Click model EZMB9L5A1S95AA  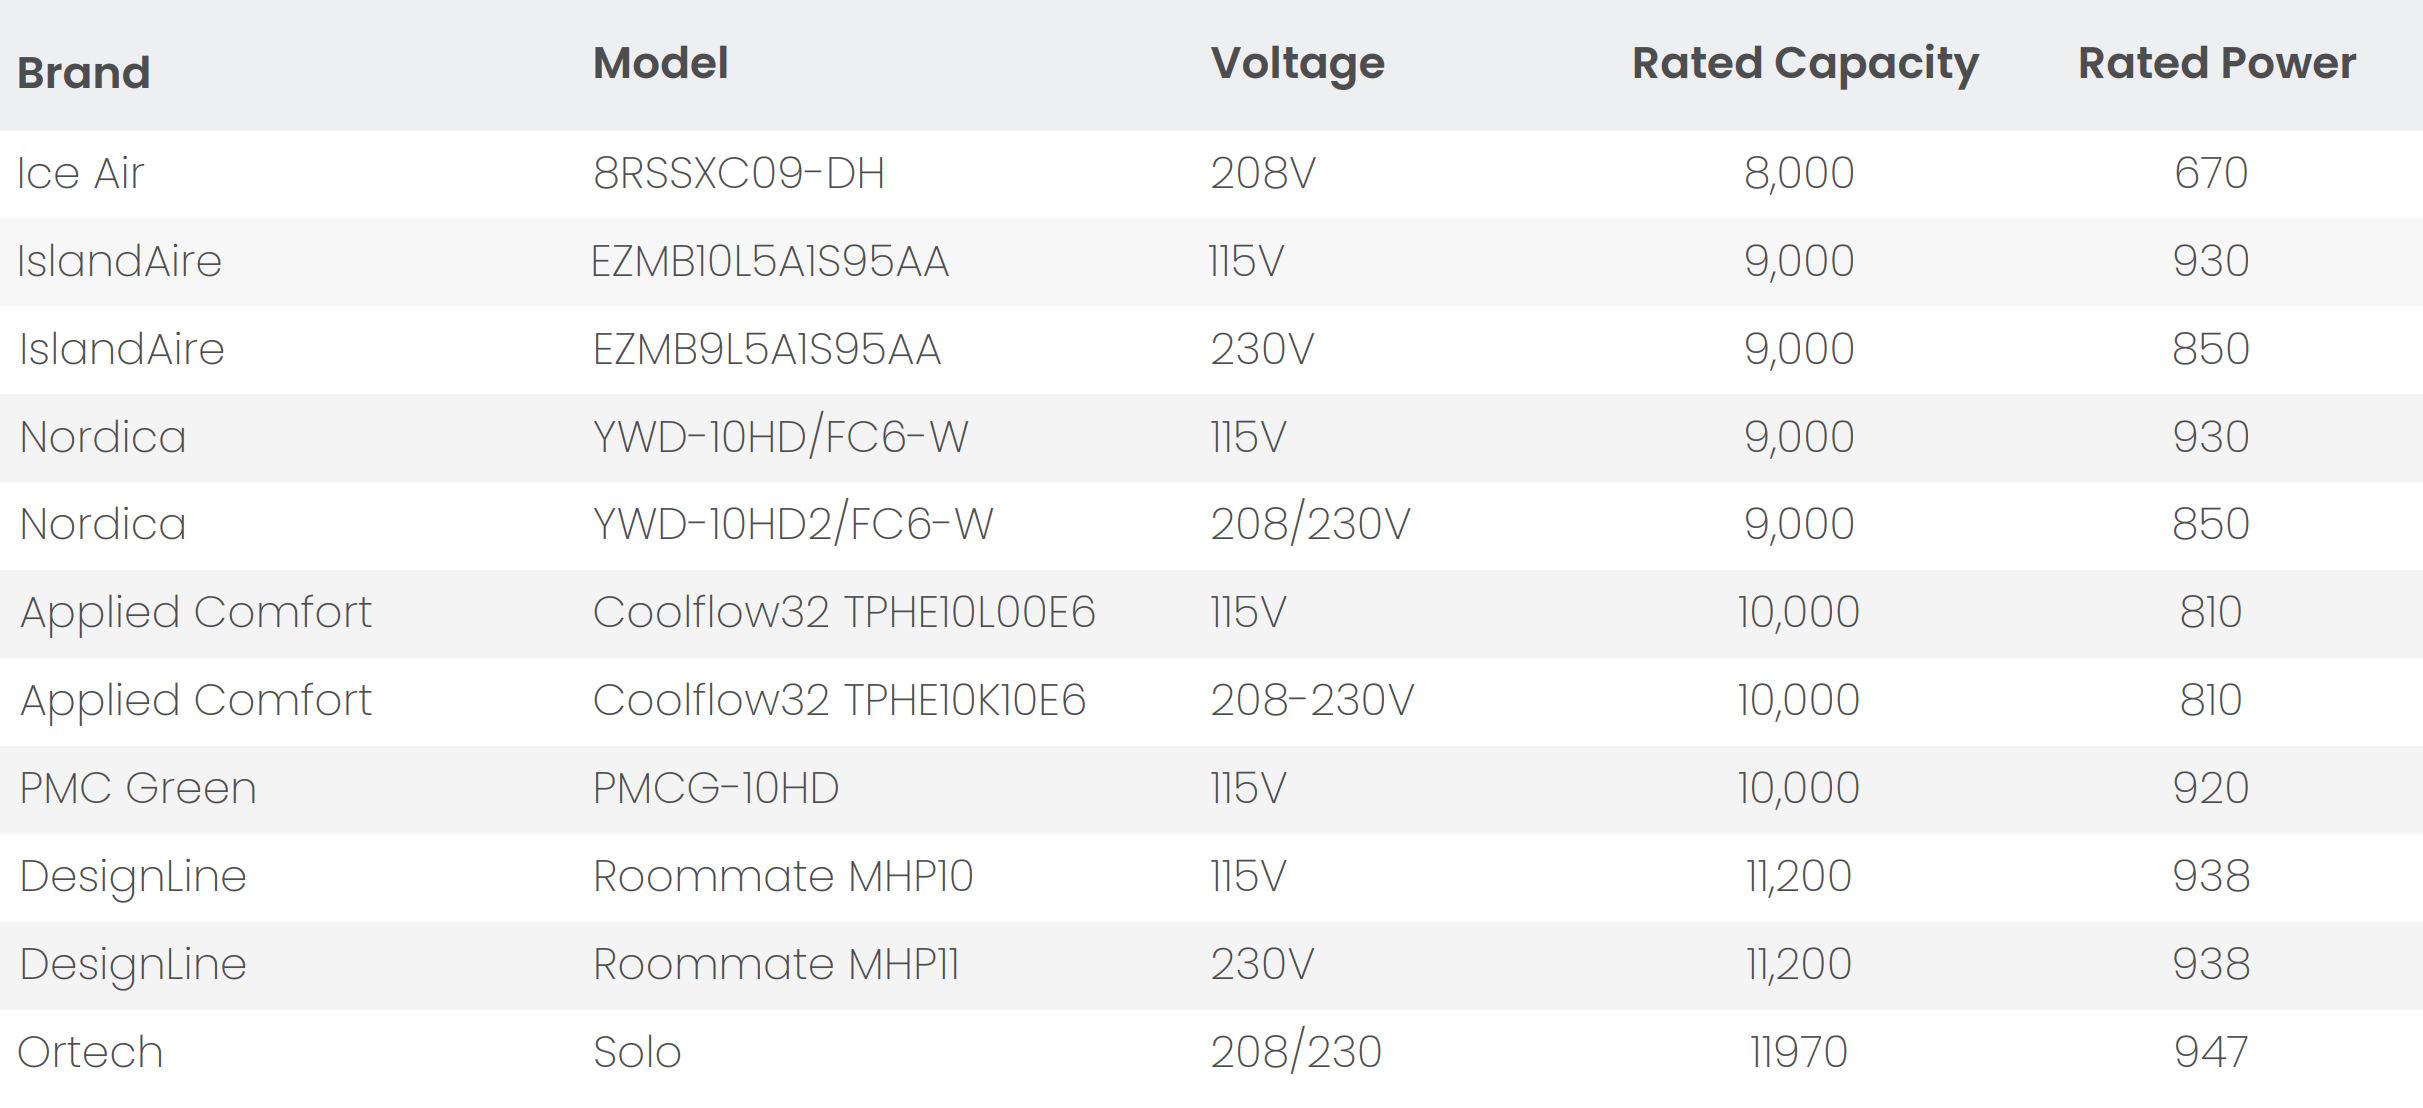coord(766,349)
